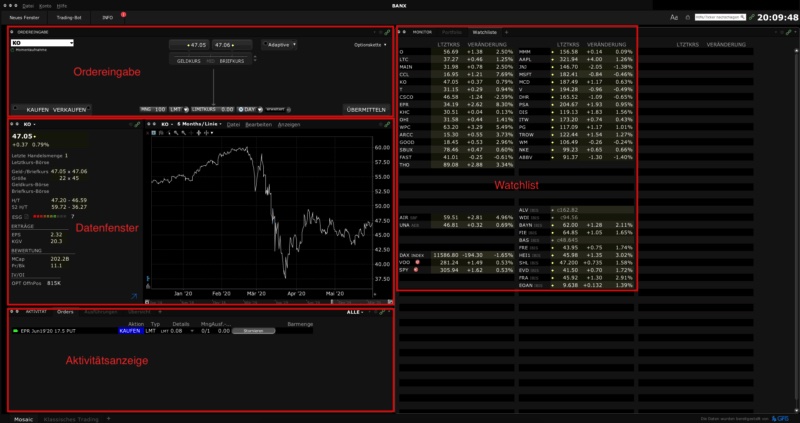The width and height of the screenshot is (800, 423).
Task: Click the font size Aa icon
Action: (x=673, y=17)
